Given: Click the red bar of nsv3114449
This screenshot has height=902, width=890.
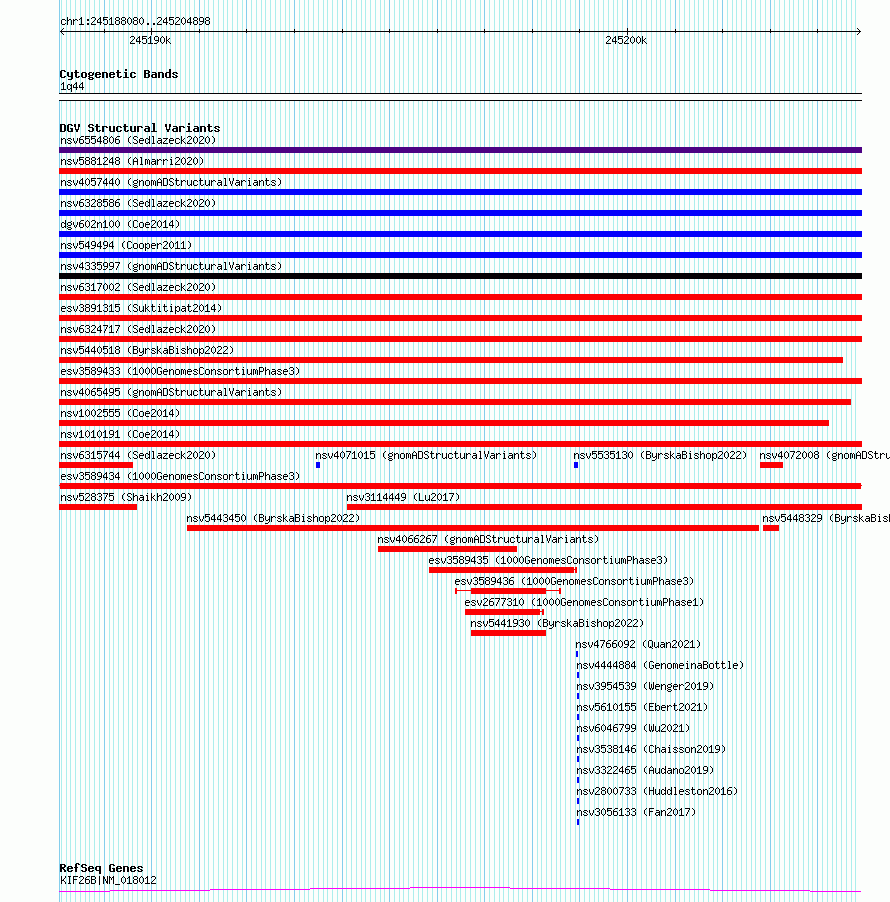Looking at the screenshot, I should (x=604, y=507).
